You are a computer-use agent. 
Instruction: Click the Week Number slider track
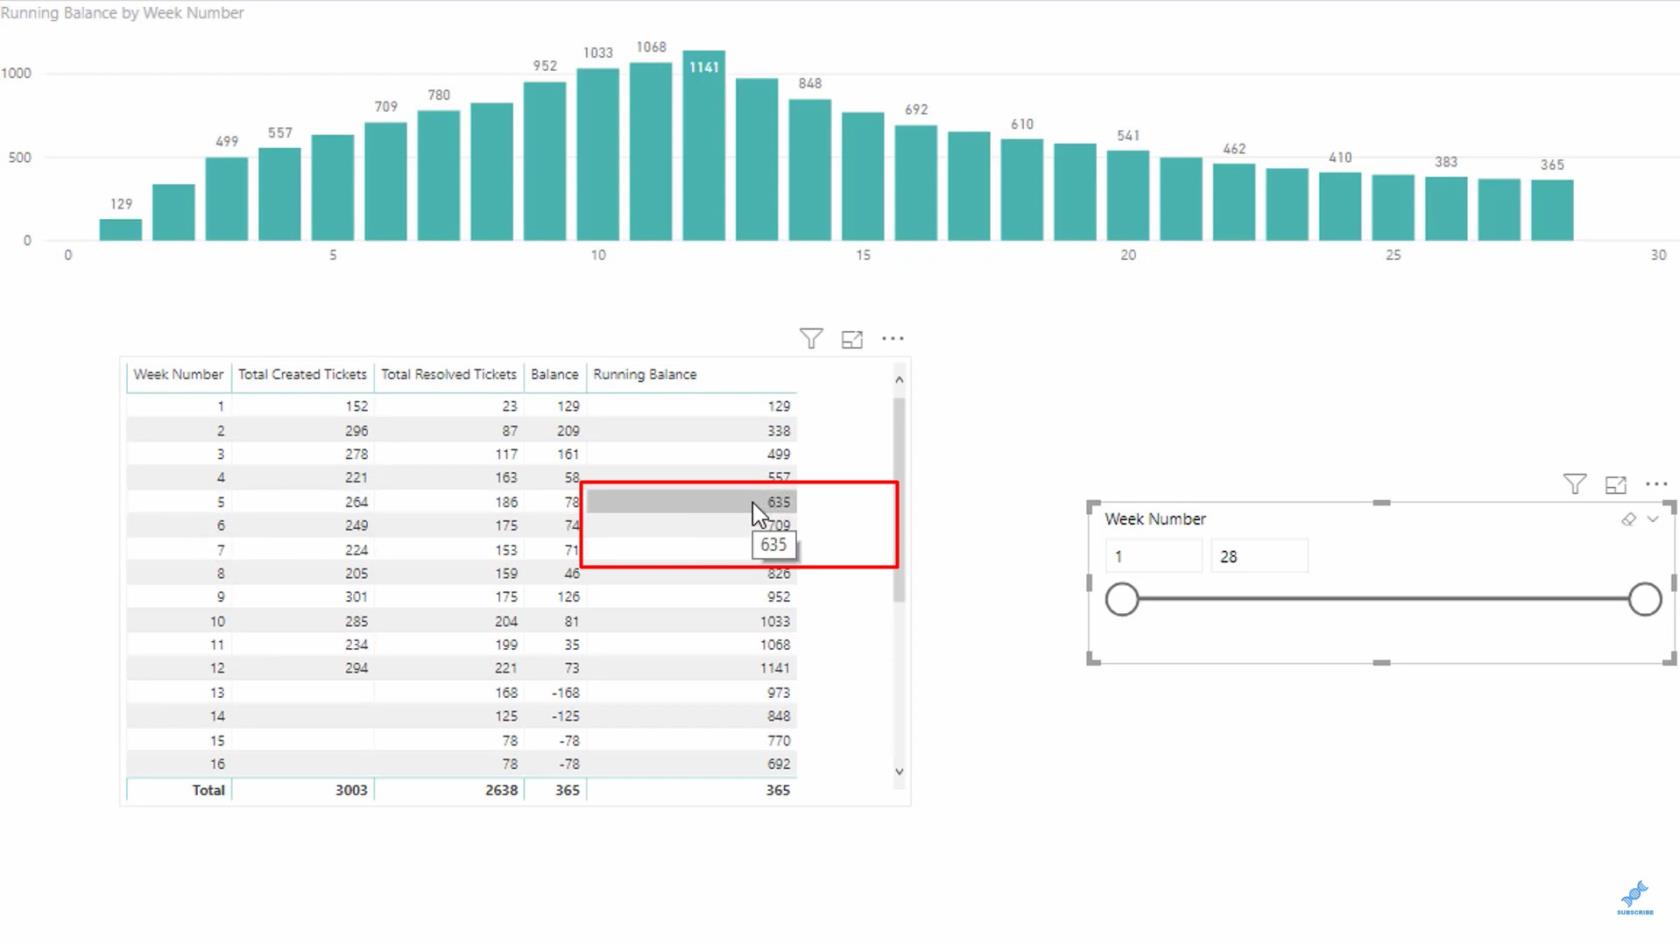pyautogui.click(x=1383, y=599)
